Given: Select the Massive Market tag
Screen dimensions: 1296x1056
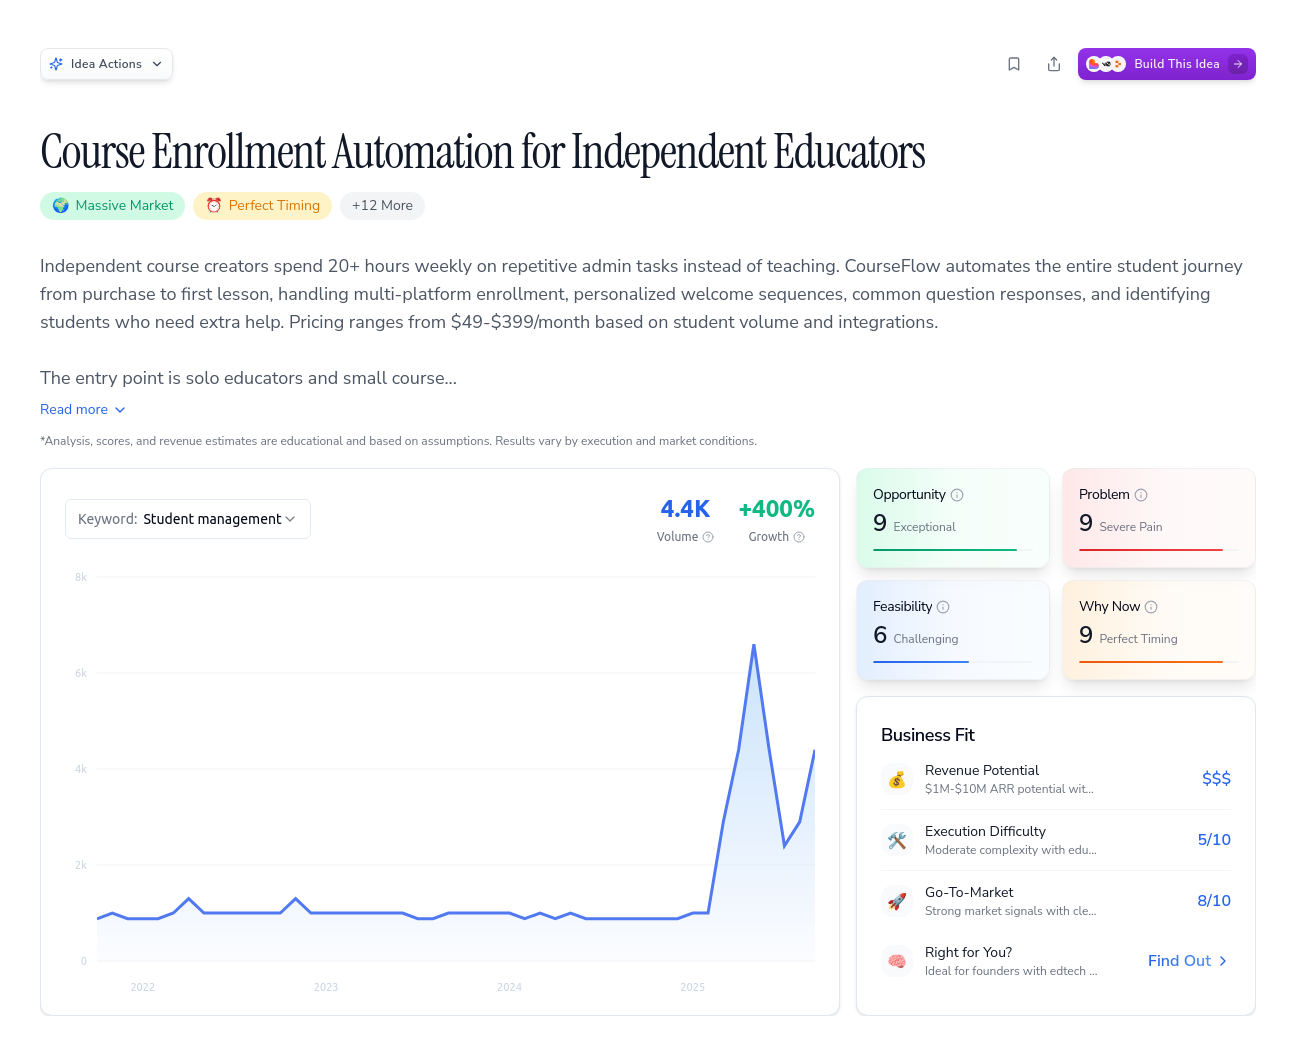Looking at the screenshot, I should (x=112, y=205).
